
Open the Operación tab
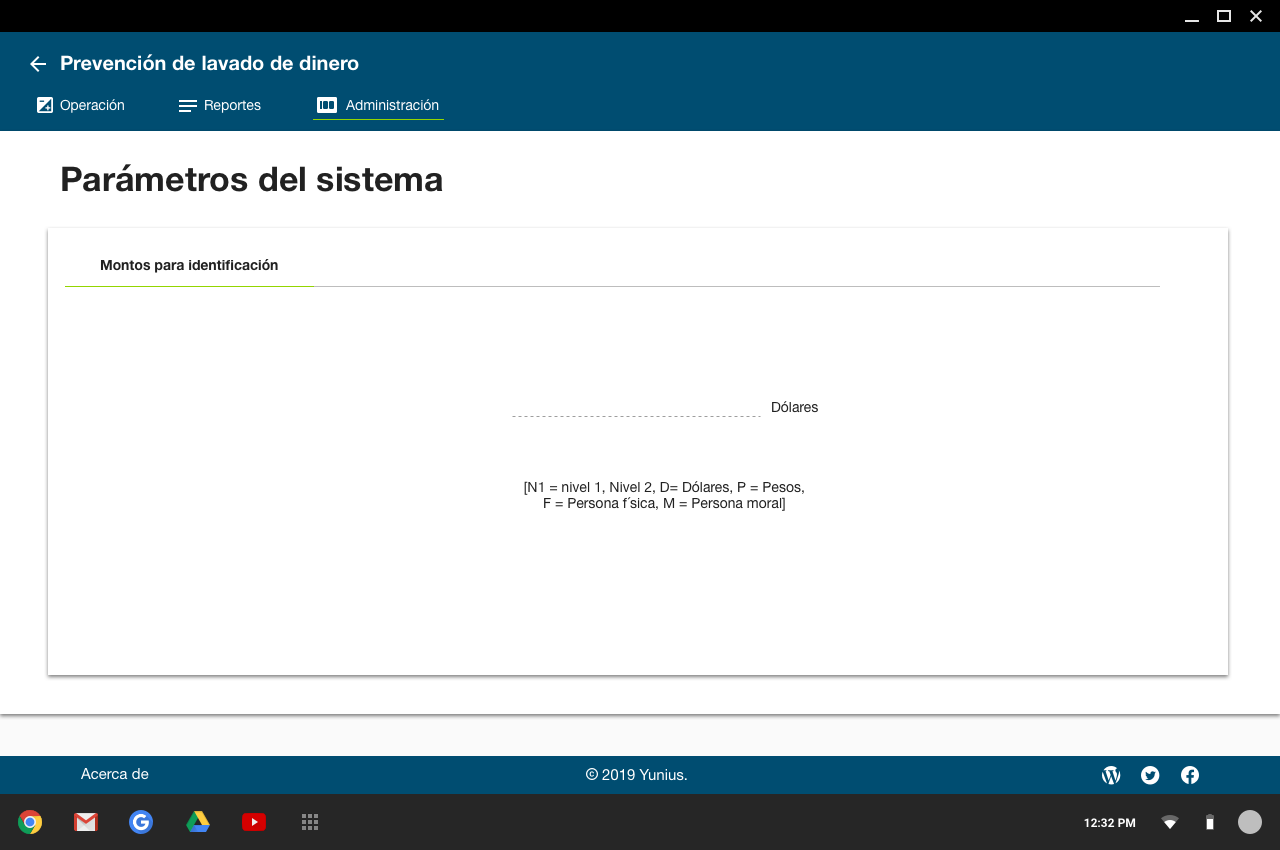[81, 105]
